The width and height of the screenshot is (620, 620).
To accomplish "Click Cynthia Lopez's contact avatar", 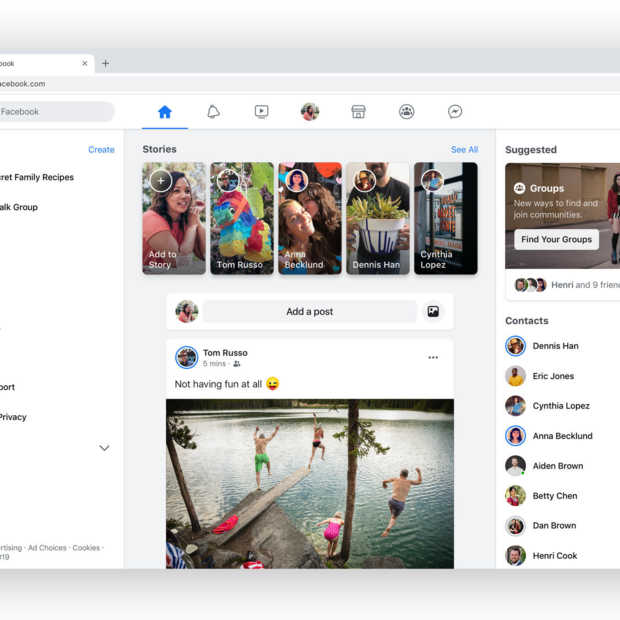I will (x=516, y=406).
